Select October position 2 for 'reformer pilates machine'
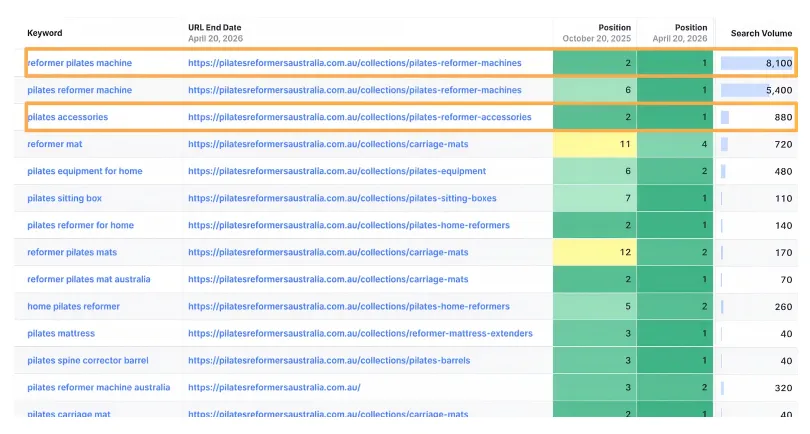810x434 pixels. click(595, 63)
